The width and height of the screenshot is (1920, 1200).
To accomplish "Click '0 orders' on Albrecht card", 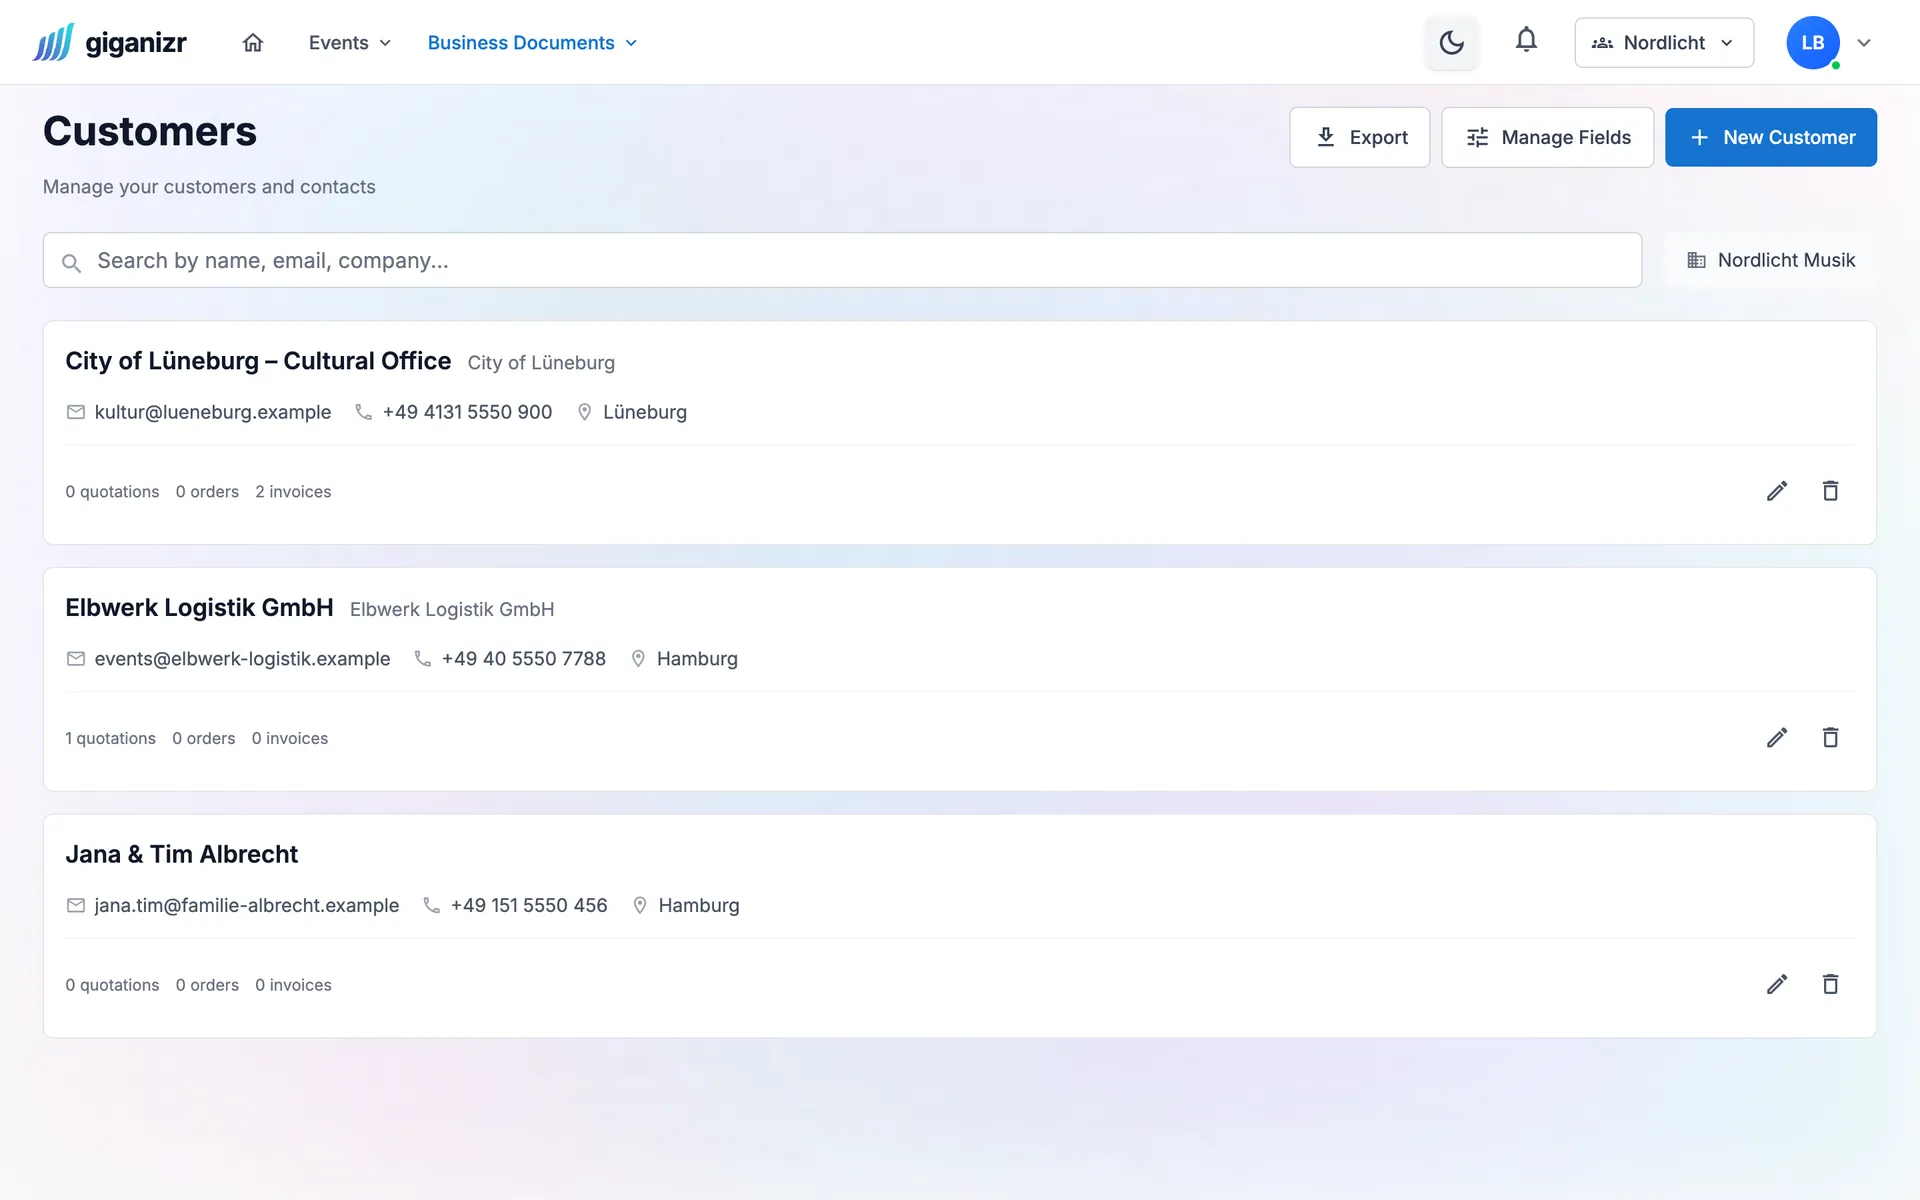I will point(207,985).
